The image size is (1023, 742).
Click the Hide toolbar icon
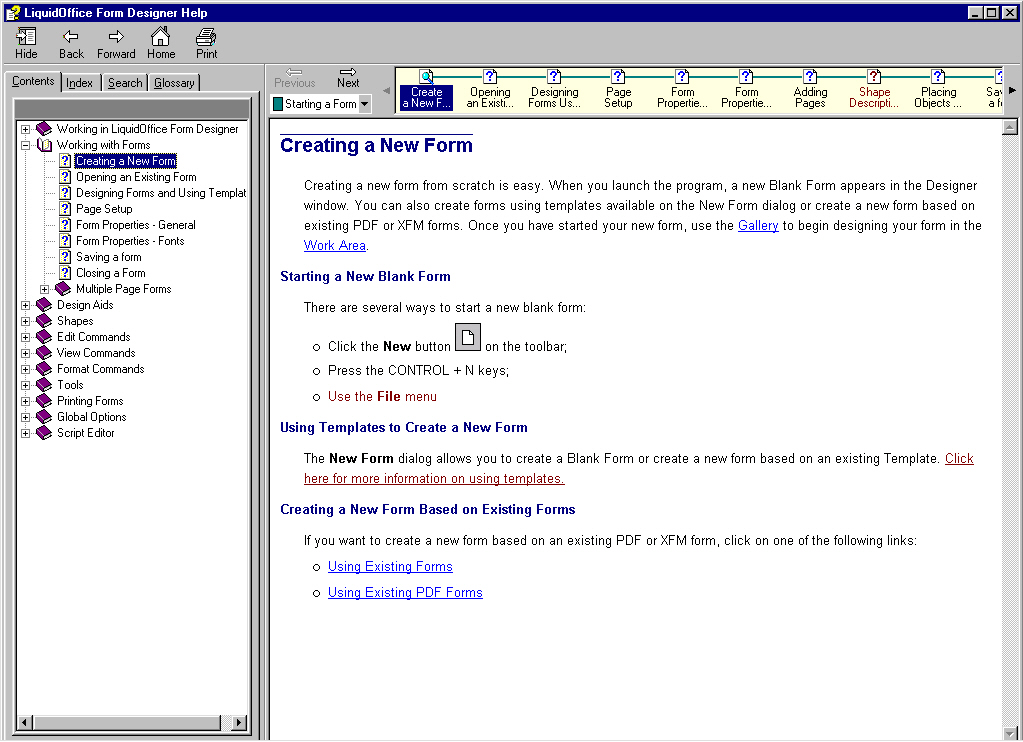[26, 37]
